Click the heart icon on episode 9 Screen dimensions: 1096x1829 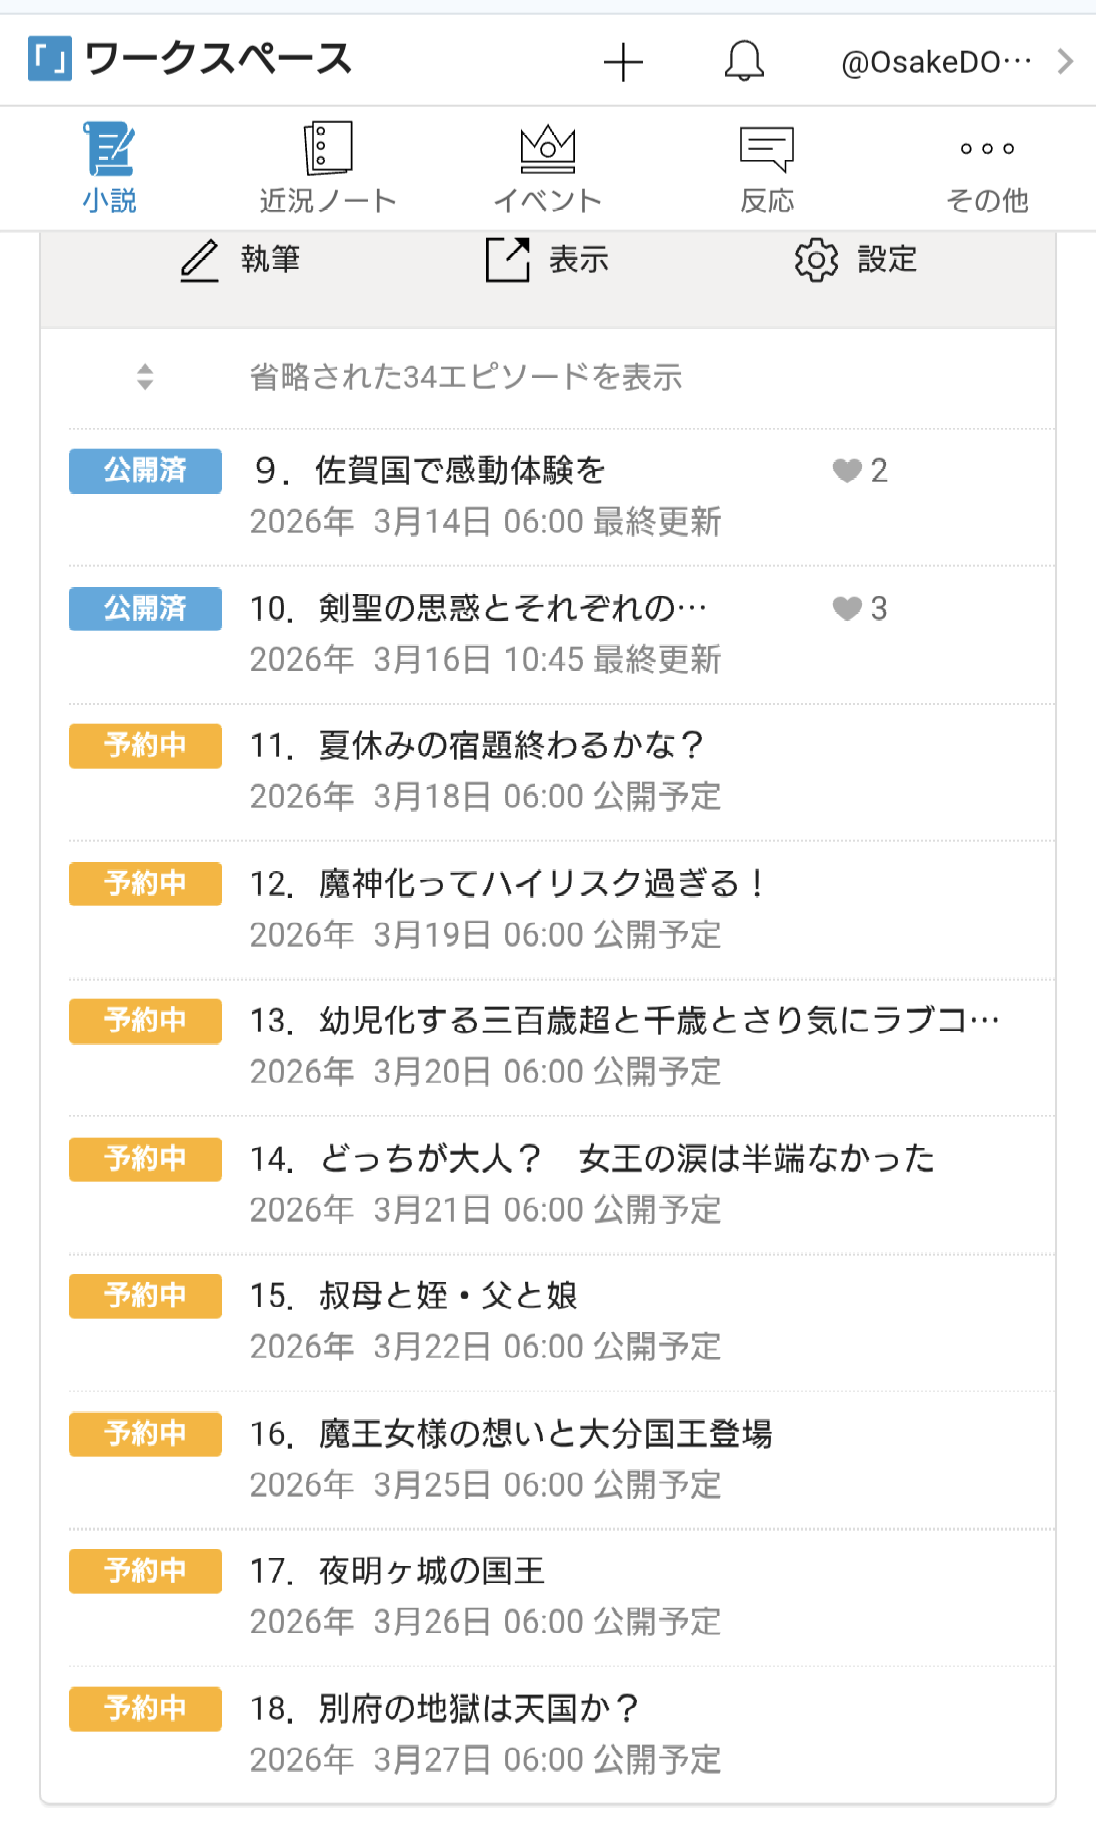pos(847,470)
